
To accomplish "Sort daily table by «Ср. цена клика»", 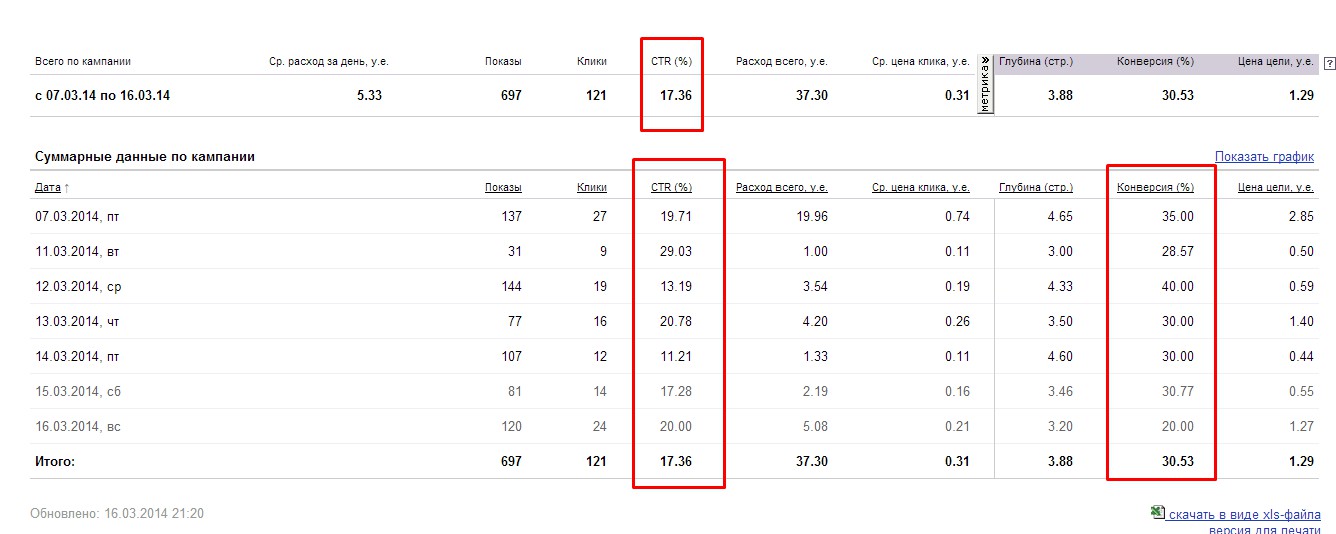I will click(x=920, y=187).
